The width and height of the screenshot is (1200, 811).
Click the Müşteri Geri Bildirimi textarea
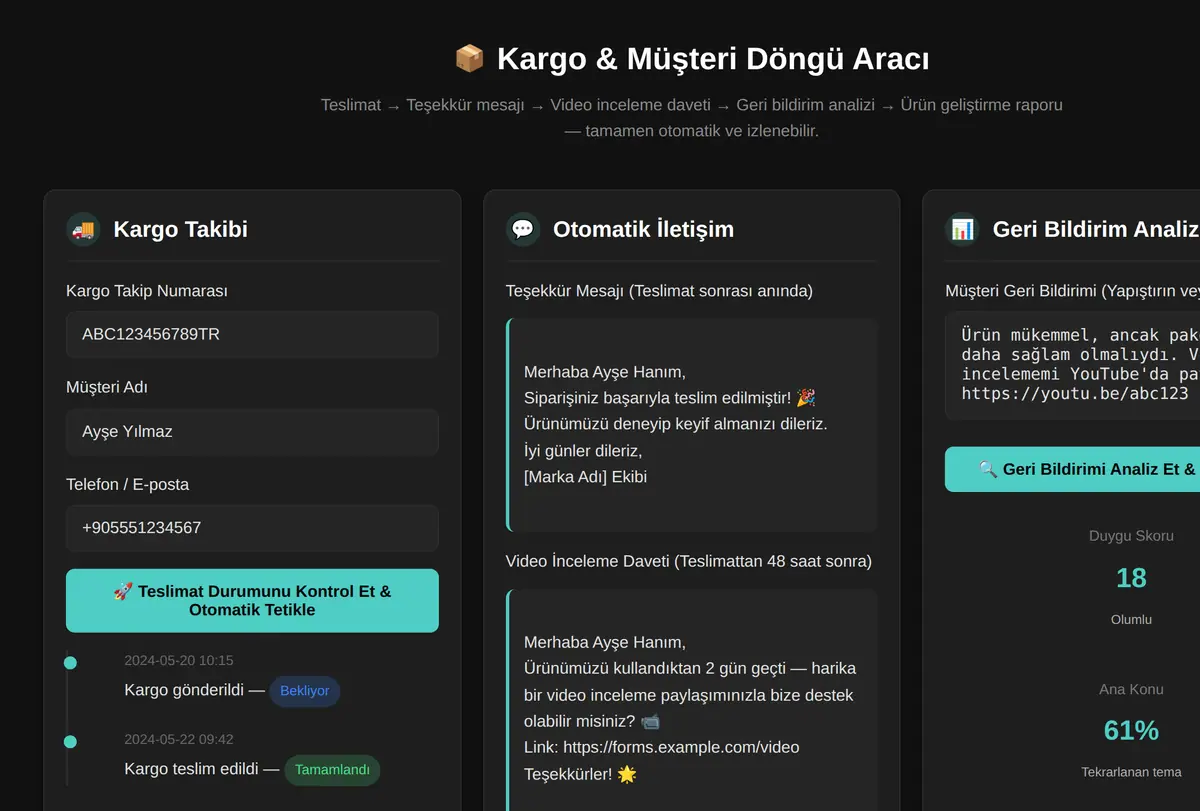point(1072,365)
